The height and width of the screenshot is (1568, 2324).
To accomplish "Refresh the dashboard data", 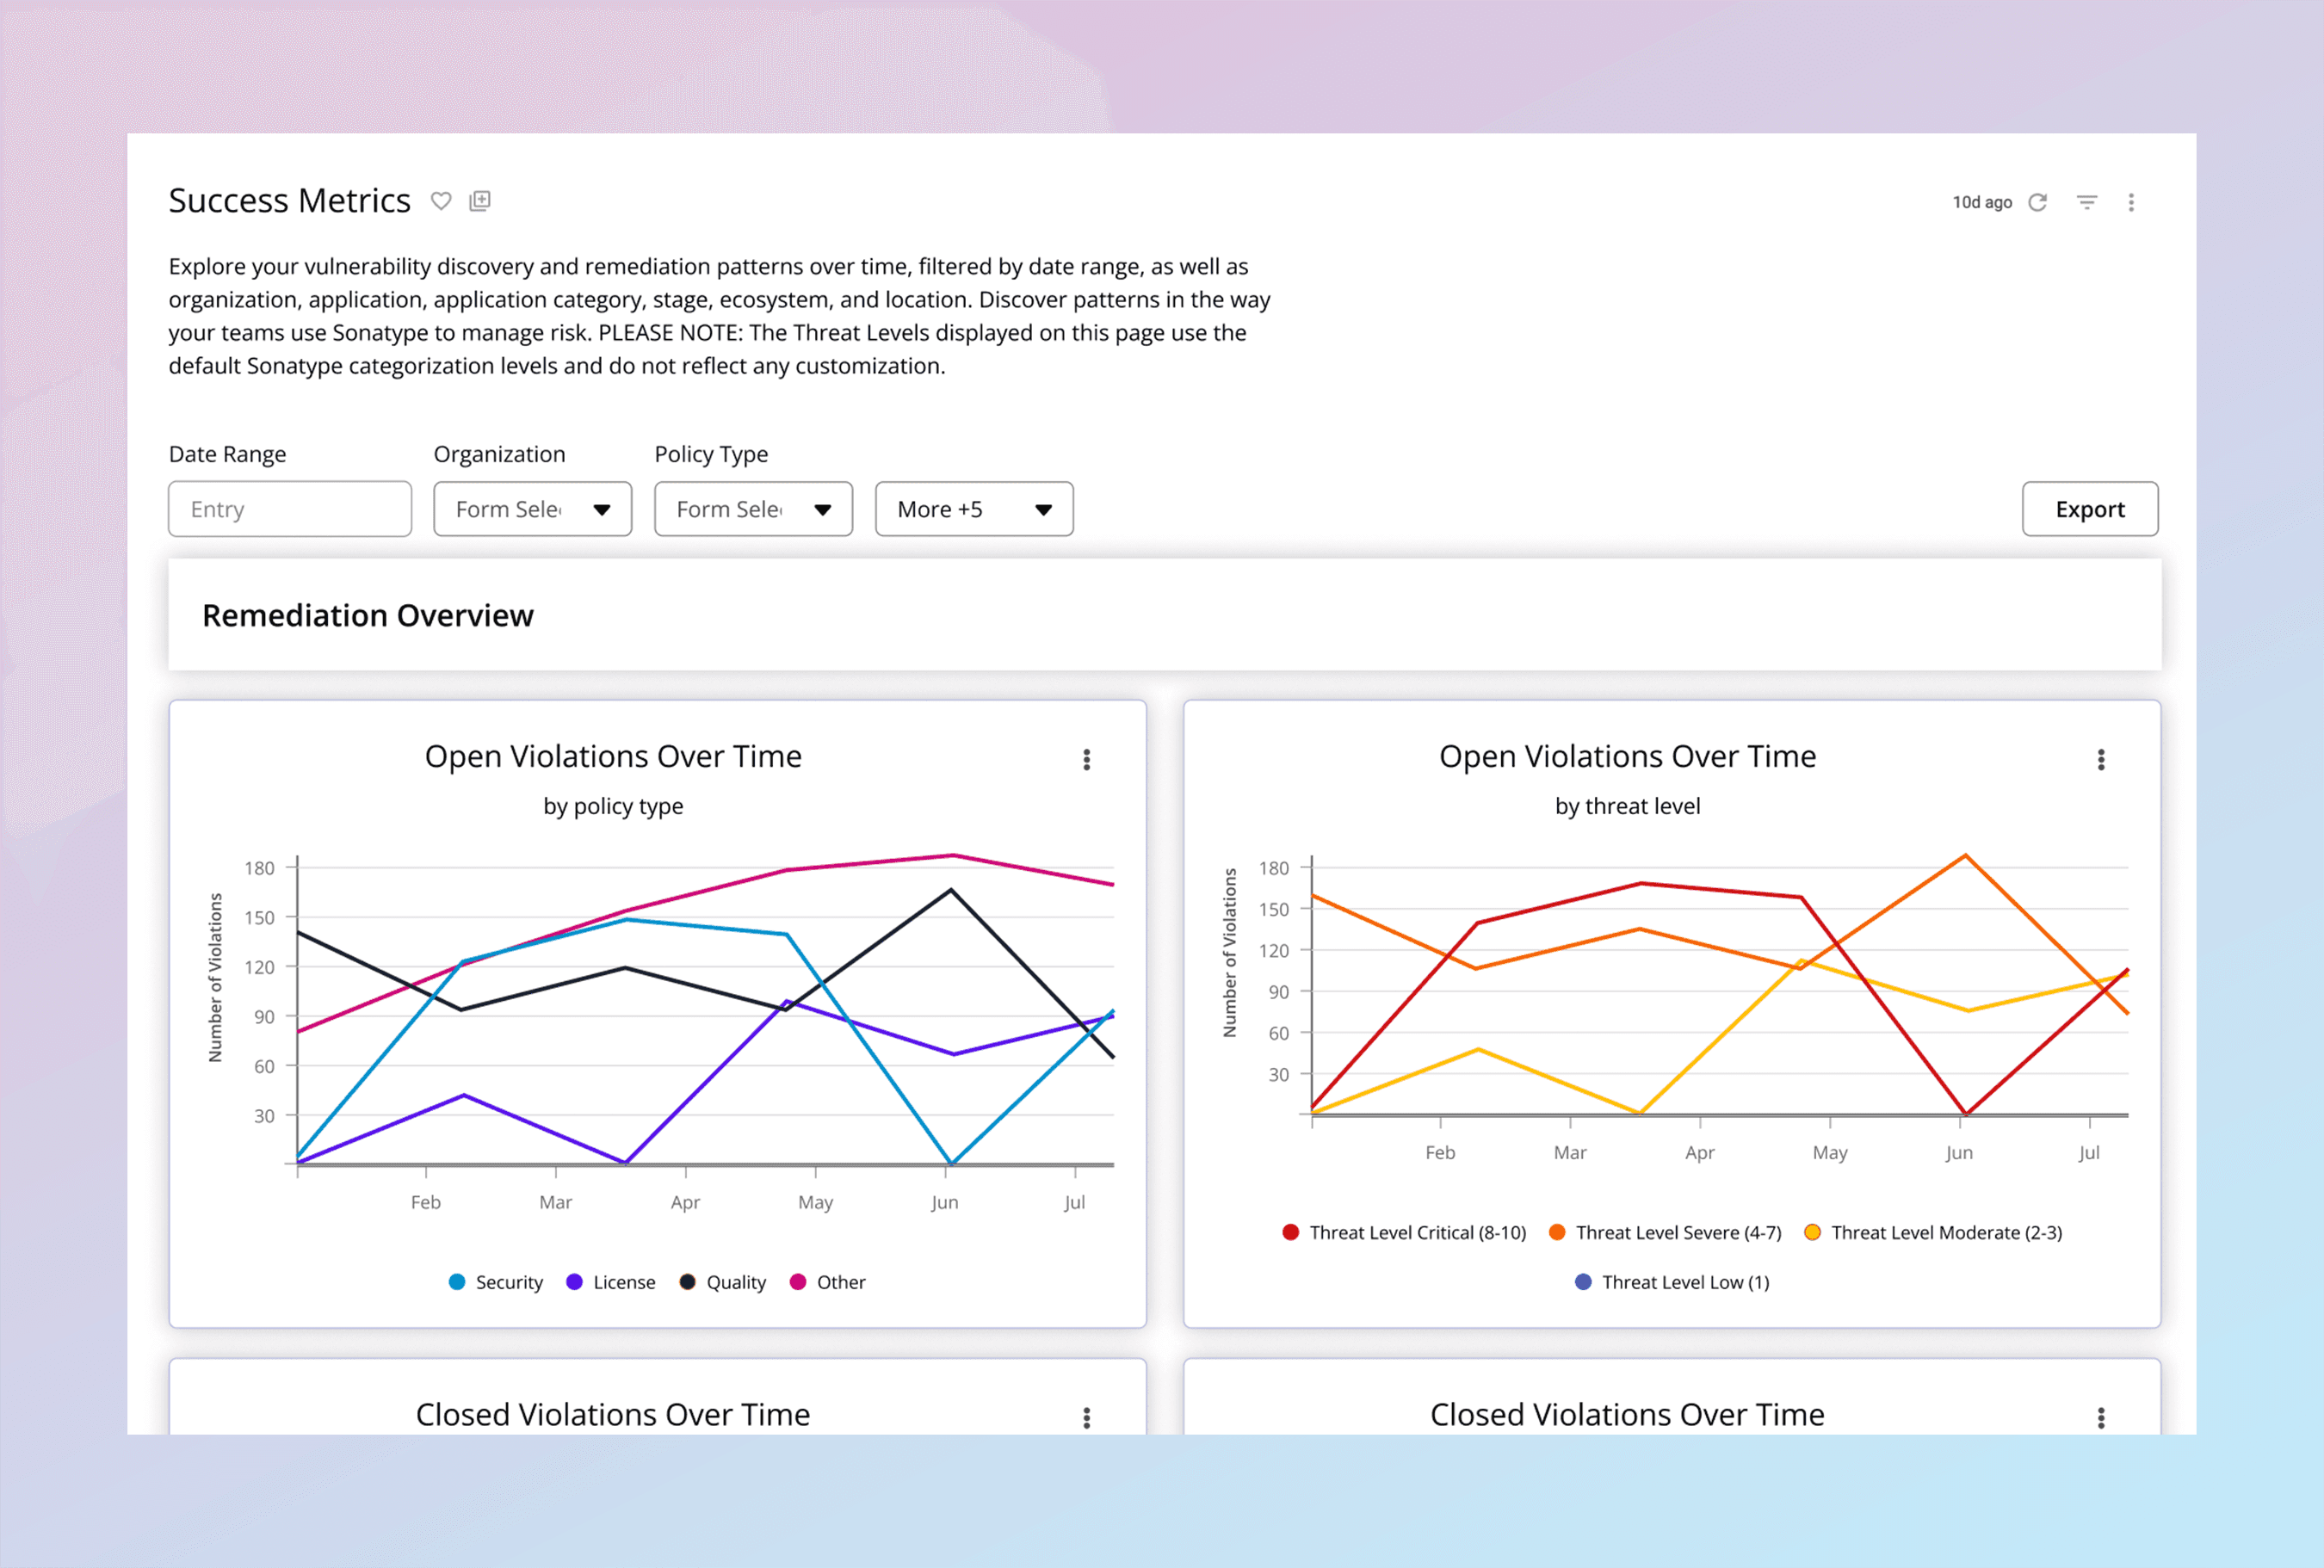I will (x=2037, y=202).
